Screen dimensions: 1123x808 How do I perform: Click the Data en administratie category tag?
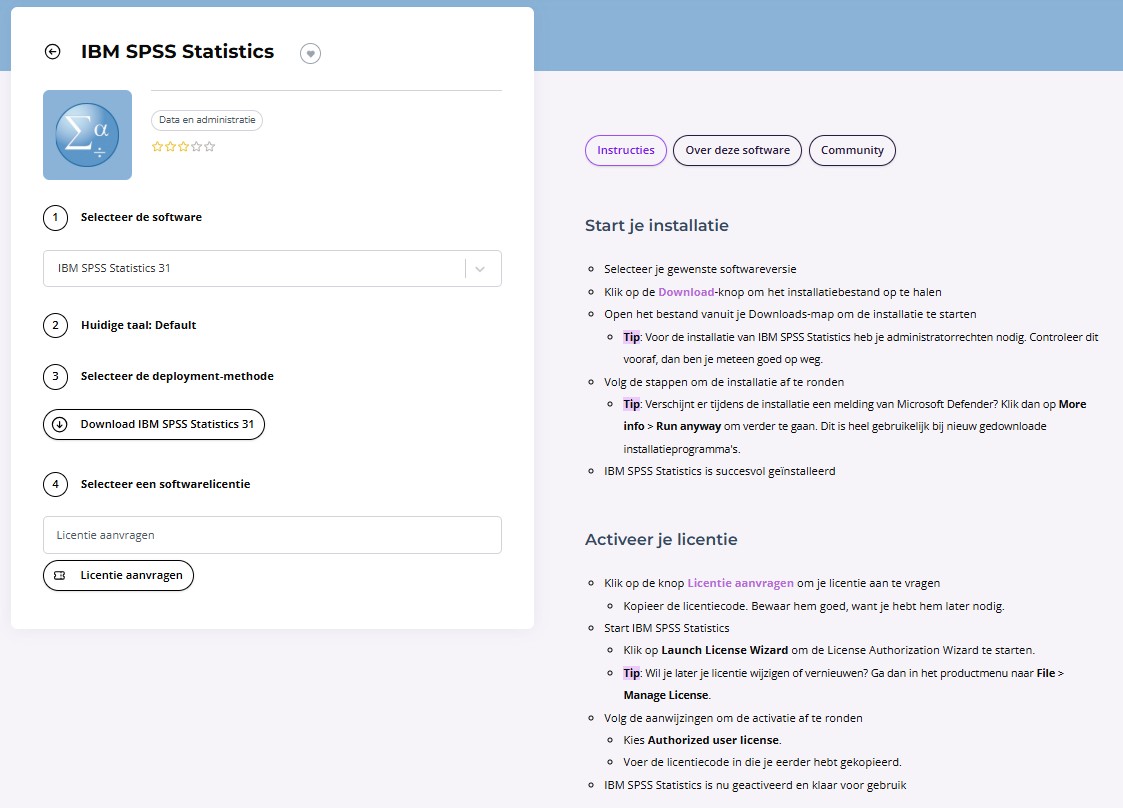[x=207, y=120]
